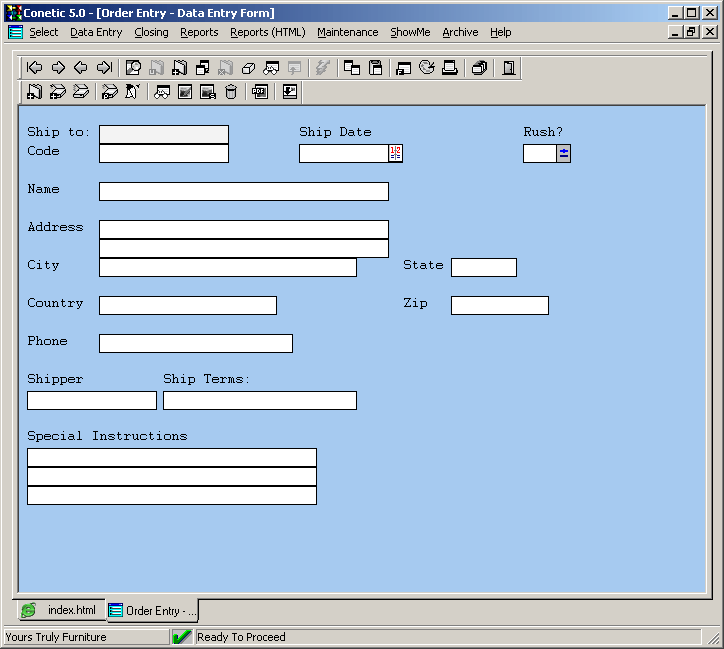The width and height of the screenshot is (724, 649).
Task: Open the Reports (HTML) menu
Action: pos(267,32)
